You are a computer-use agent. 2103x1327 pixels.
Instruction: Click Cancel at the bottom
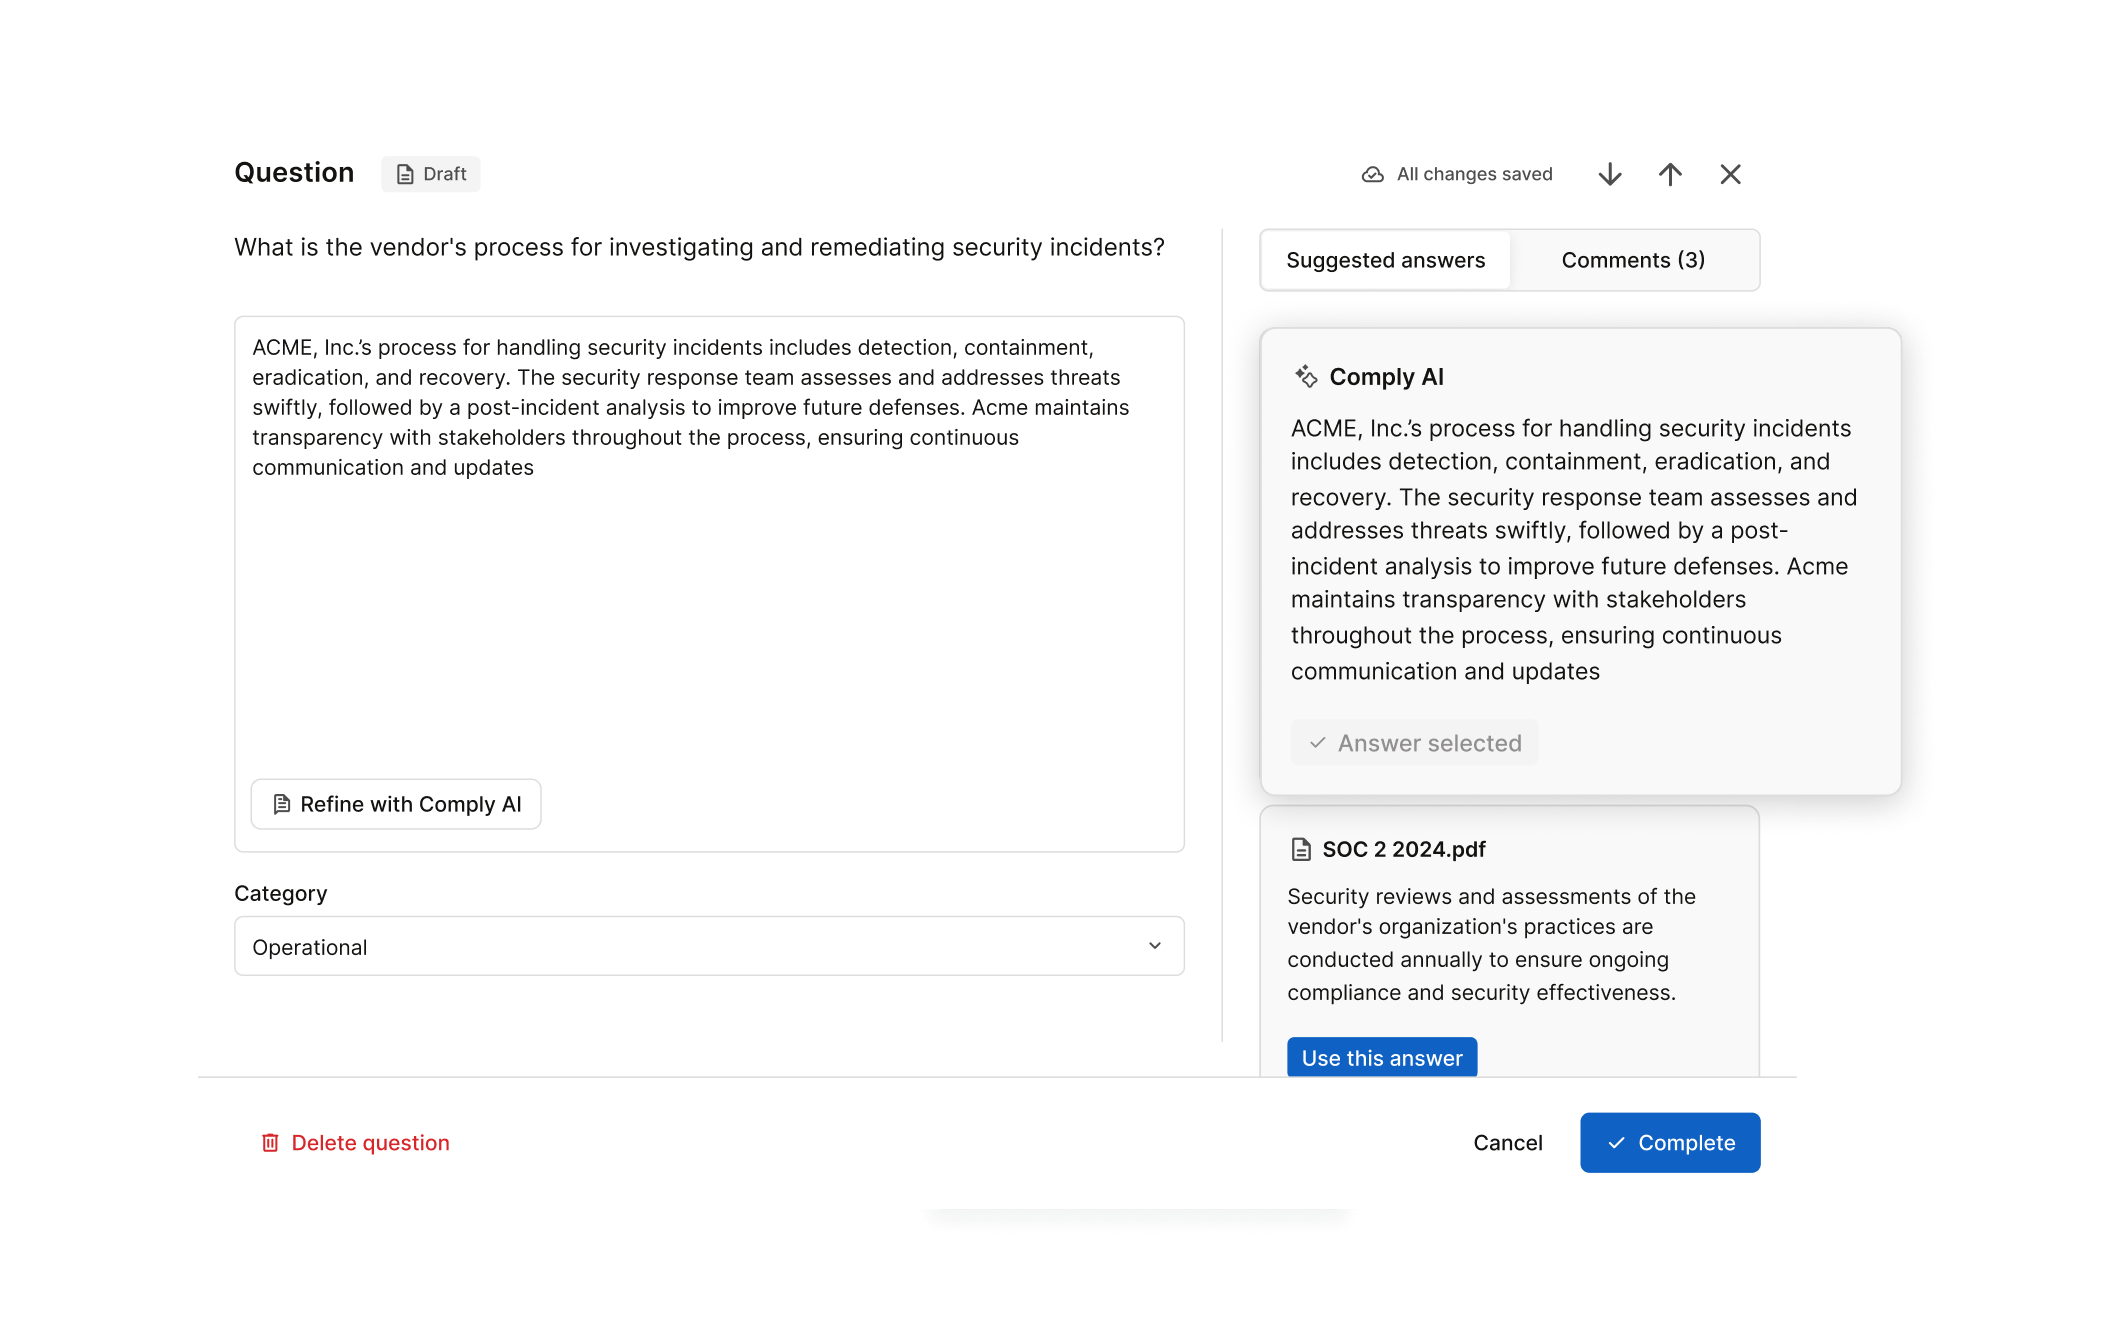pos(1507,1142)
